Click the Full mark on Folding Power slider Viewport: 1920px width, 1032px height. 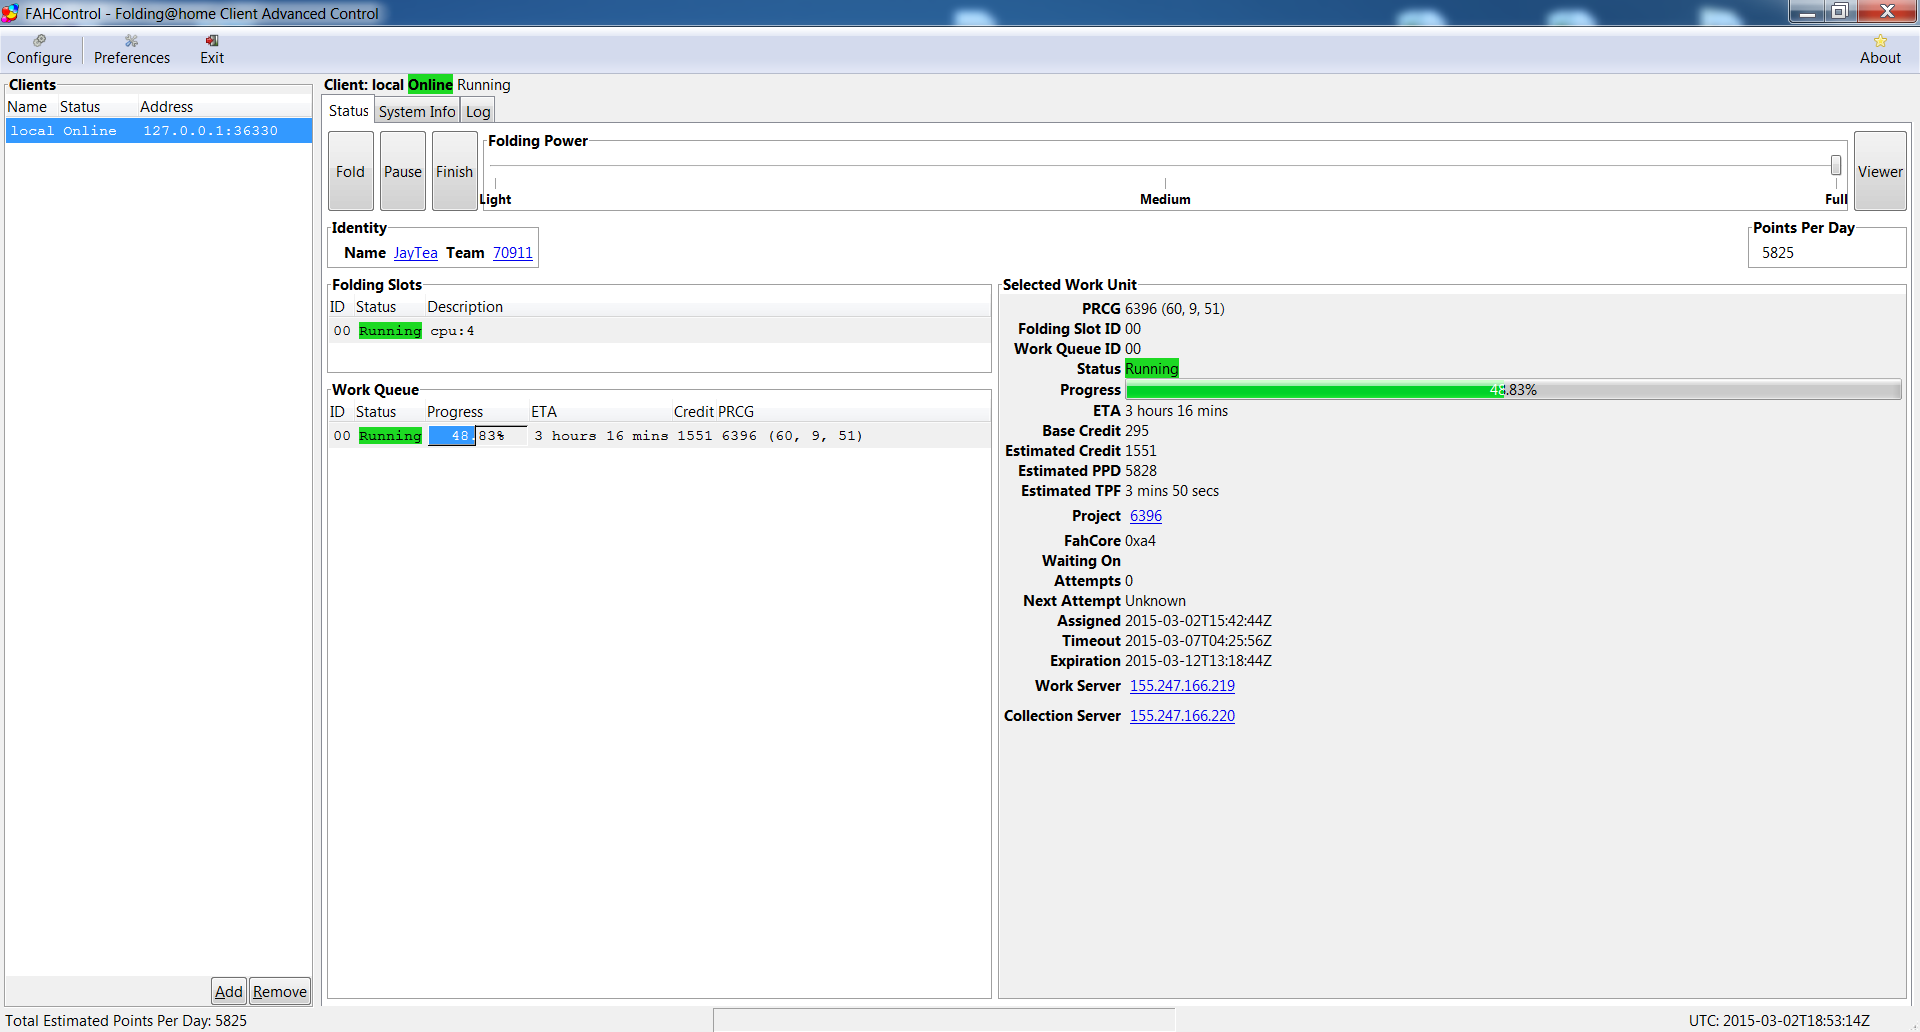click(x=1836, y=199)
